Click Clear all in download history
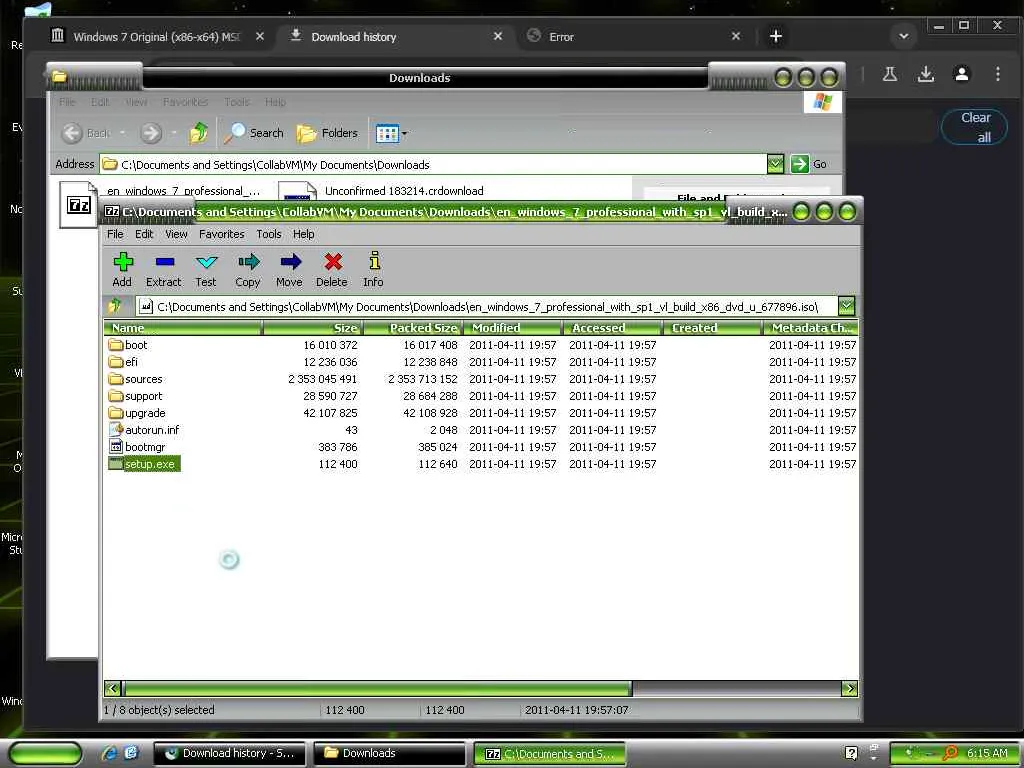1024x768 pixels. (x=975, y=127)
